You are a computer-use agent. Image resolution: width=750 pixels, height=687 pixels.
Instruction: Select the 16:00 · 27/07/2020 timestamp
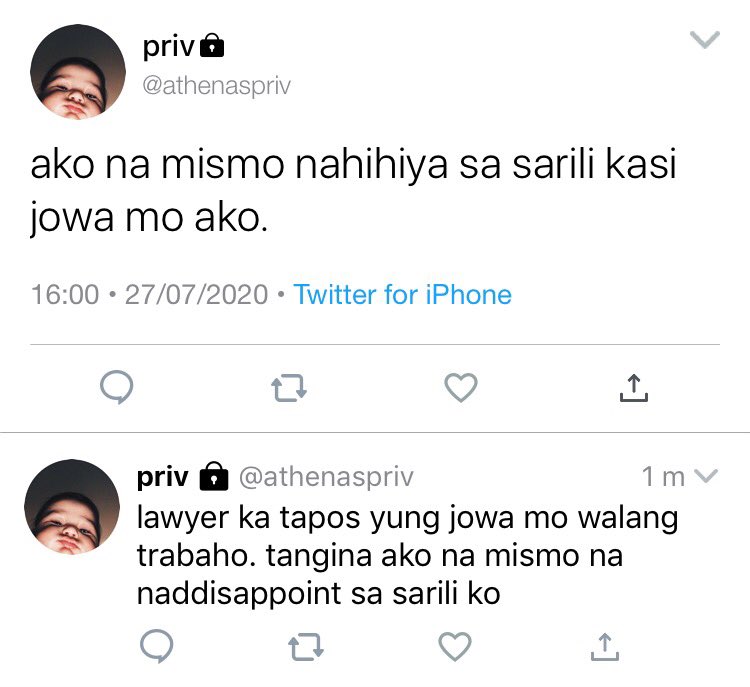(149, 294)
